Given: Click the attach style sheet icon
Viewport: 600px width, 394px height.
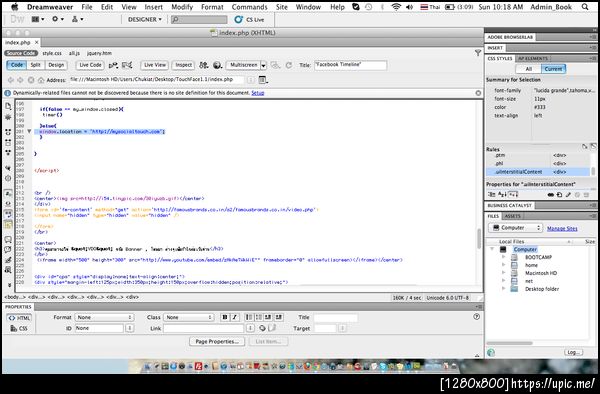Looking at the screenshot, I should 551,195.
